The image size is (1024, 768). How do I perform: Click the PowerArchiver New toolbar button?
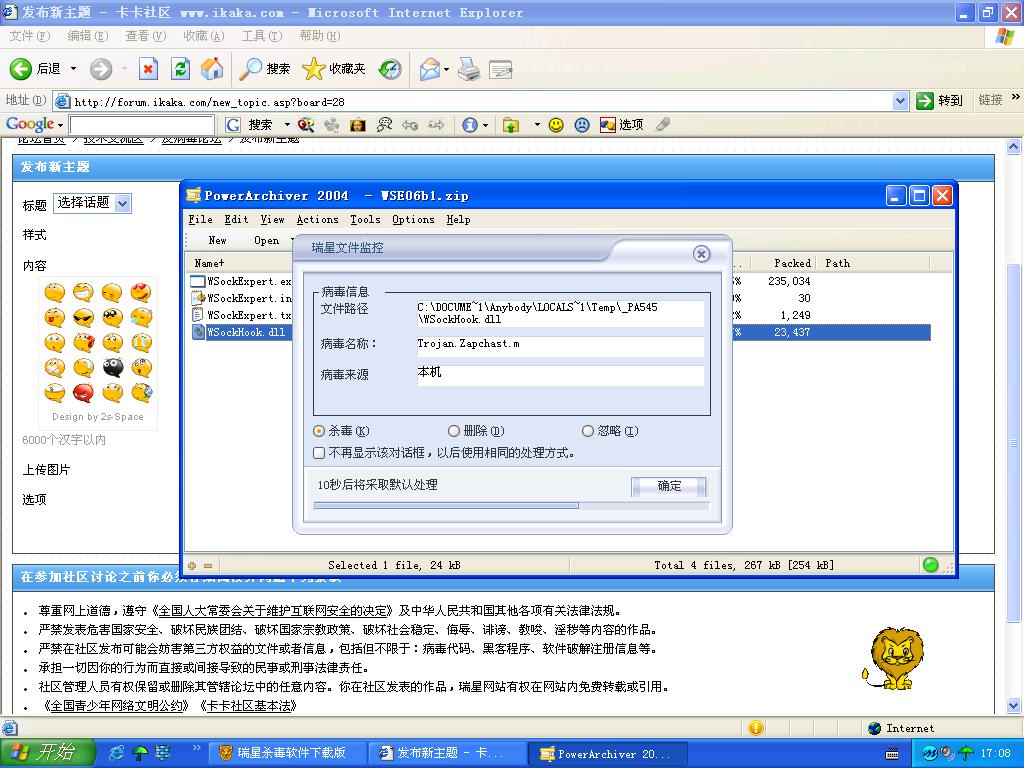tap(217, 240)
